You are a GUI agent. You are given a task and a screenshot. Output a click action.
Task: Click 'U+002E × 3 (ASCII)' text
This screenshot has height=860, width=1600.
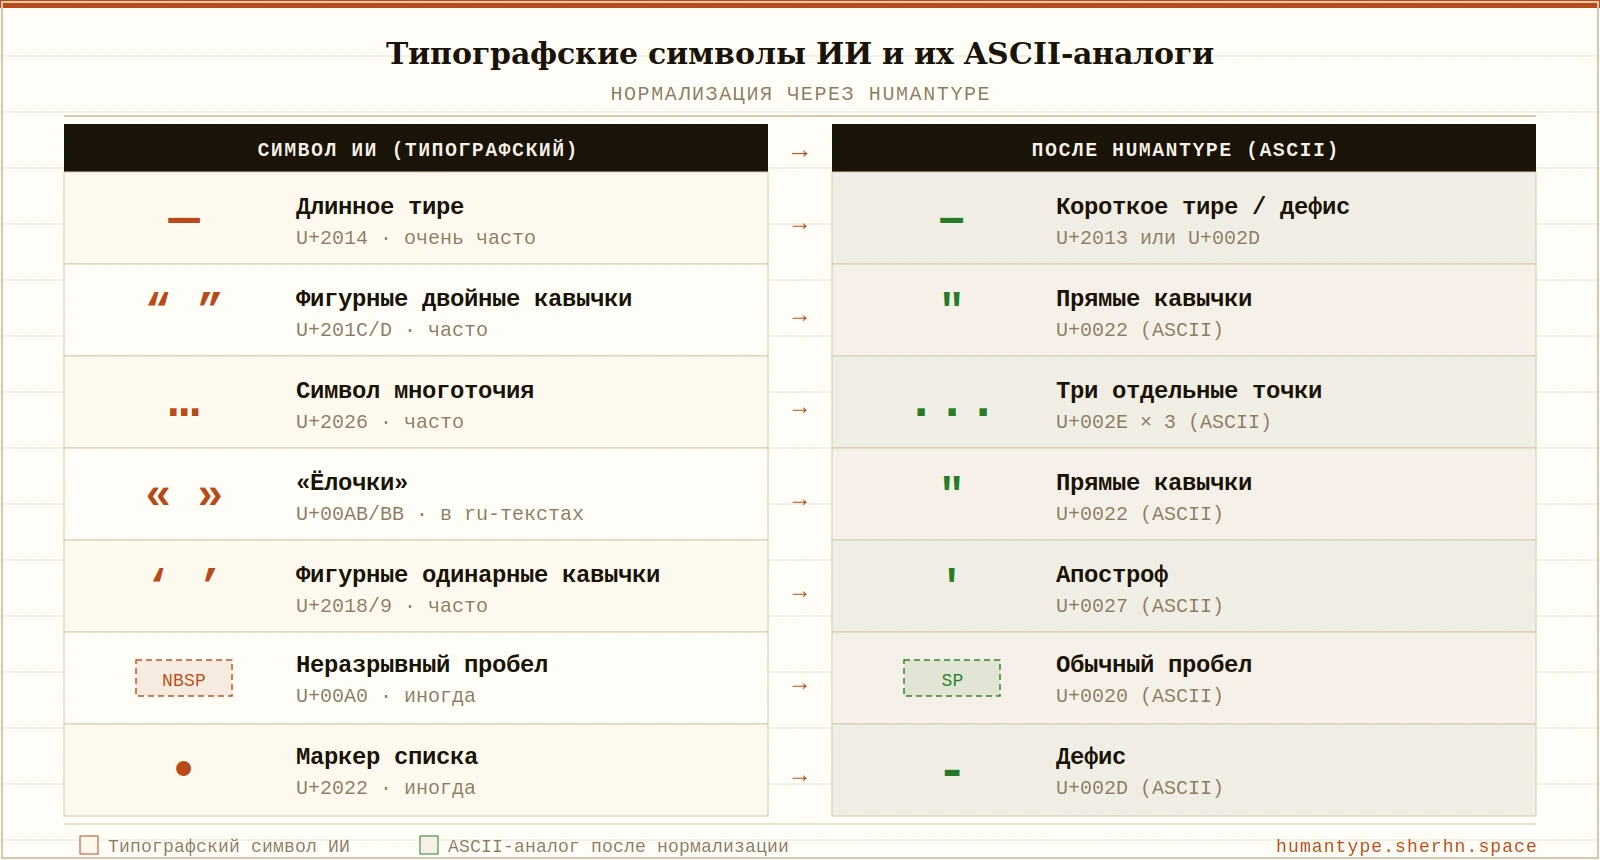tap(1164, 422)
